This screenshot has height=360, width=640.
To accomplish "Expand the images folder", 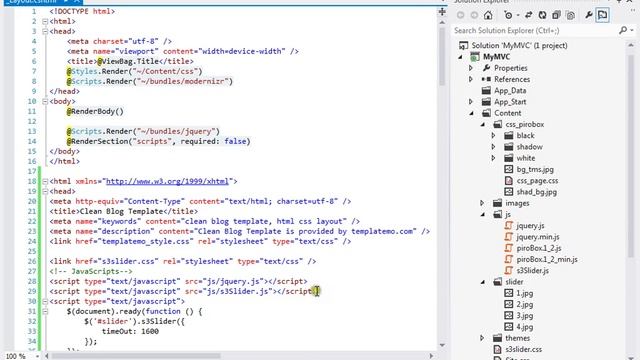I will click(482, 203).
